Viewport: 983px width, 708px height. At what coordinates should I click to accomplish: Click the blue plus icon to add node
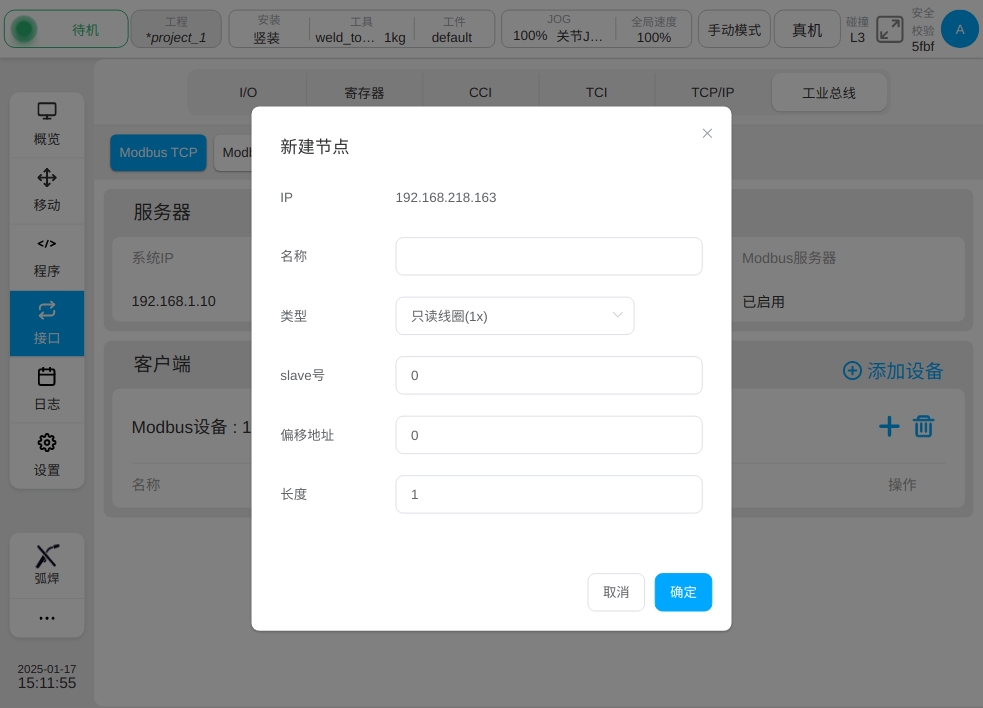point(889,427)
